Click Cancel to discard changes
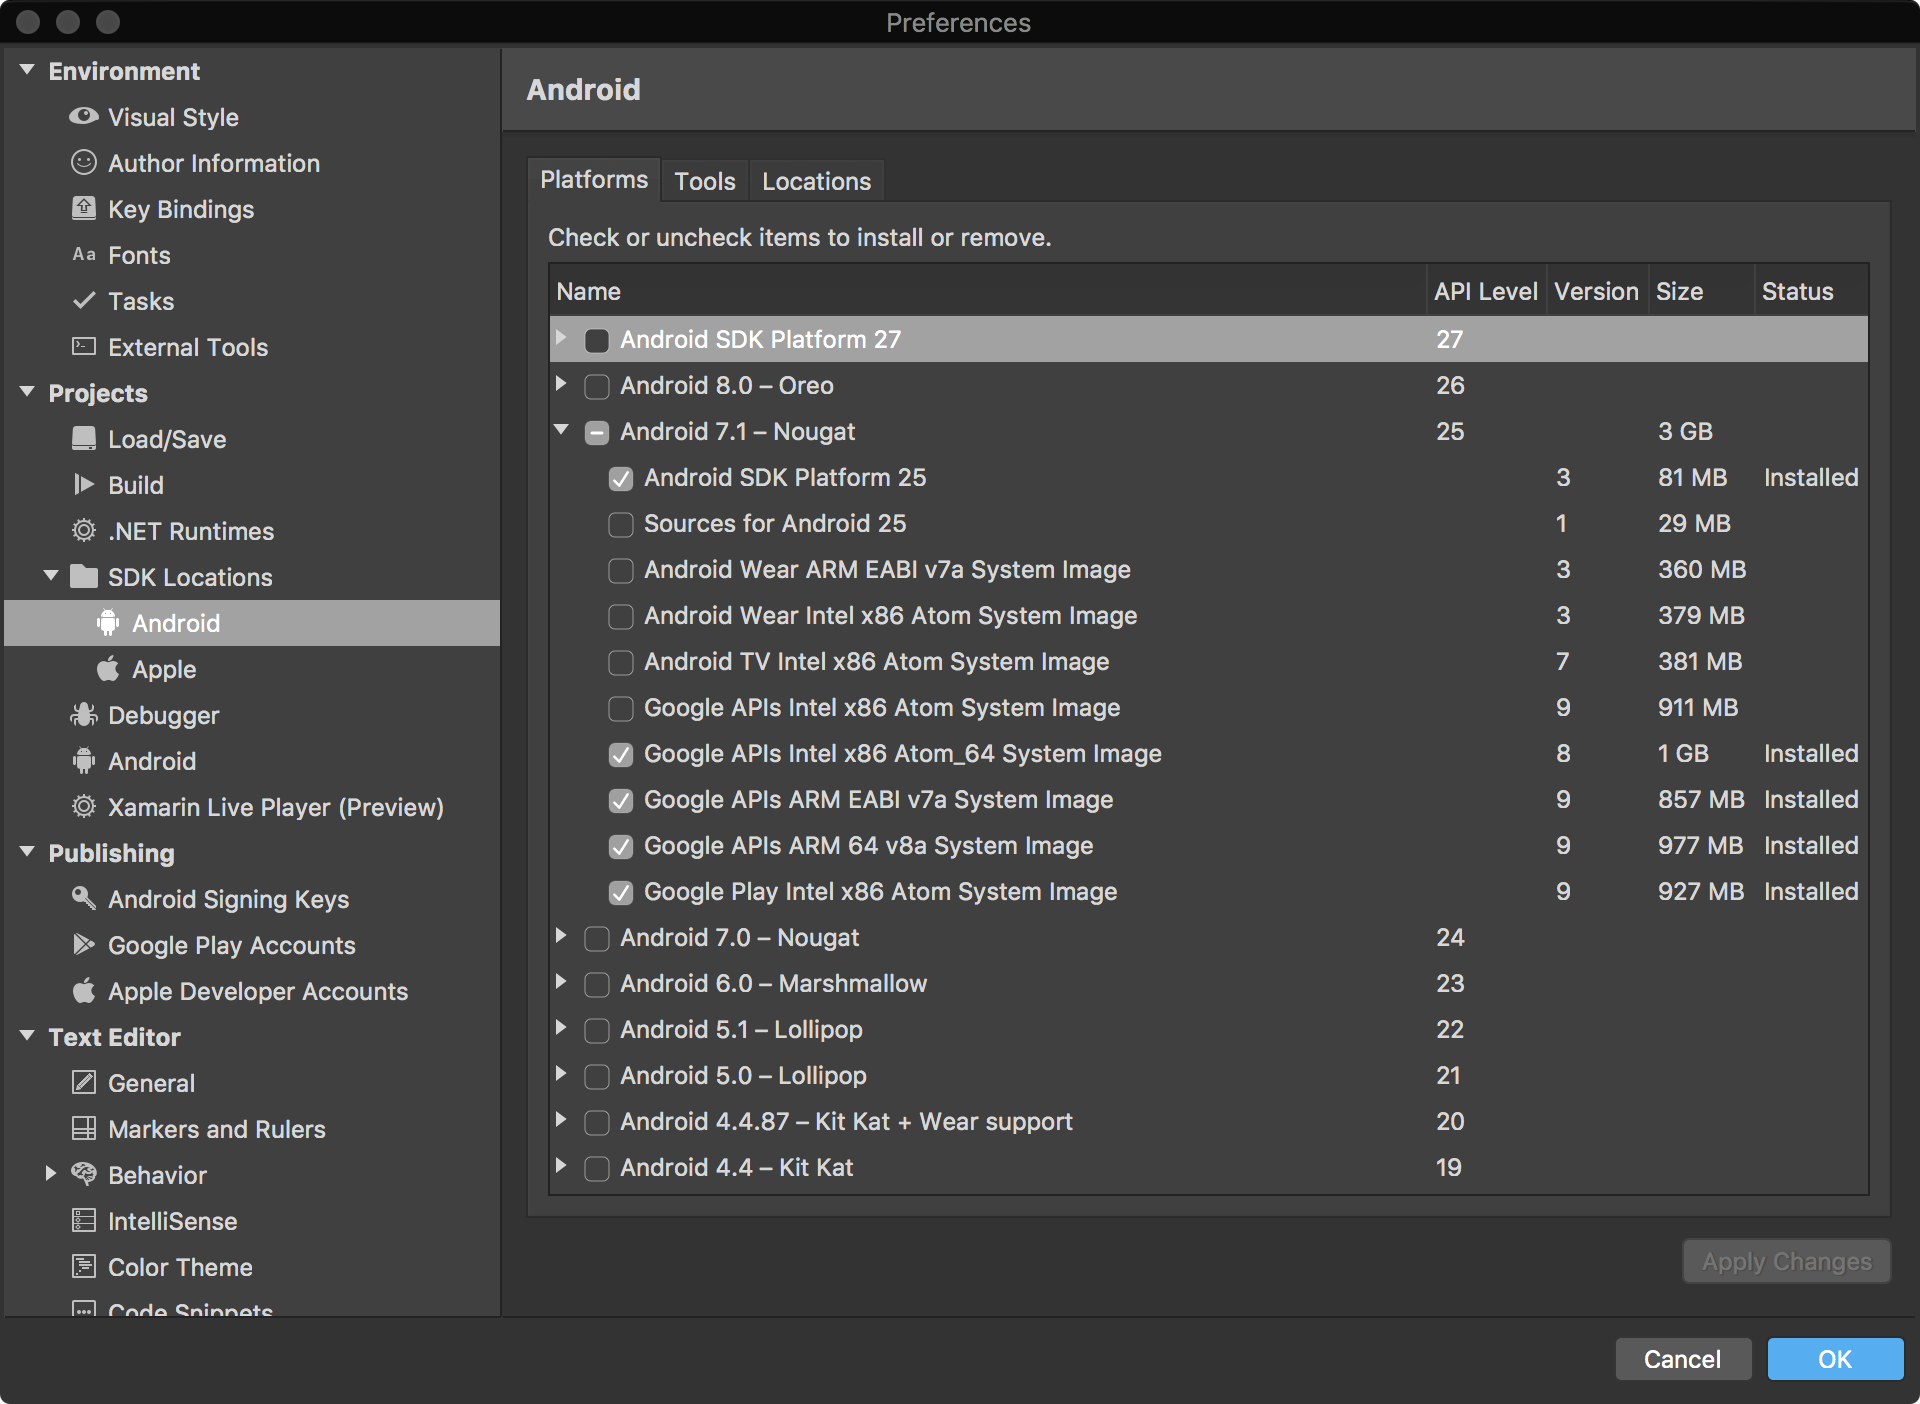 [1683, 1359]
